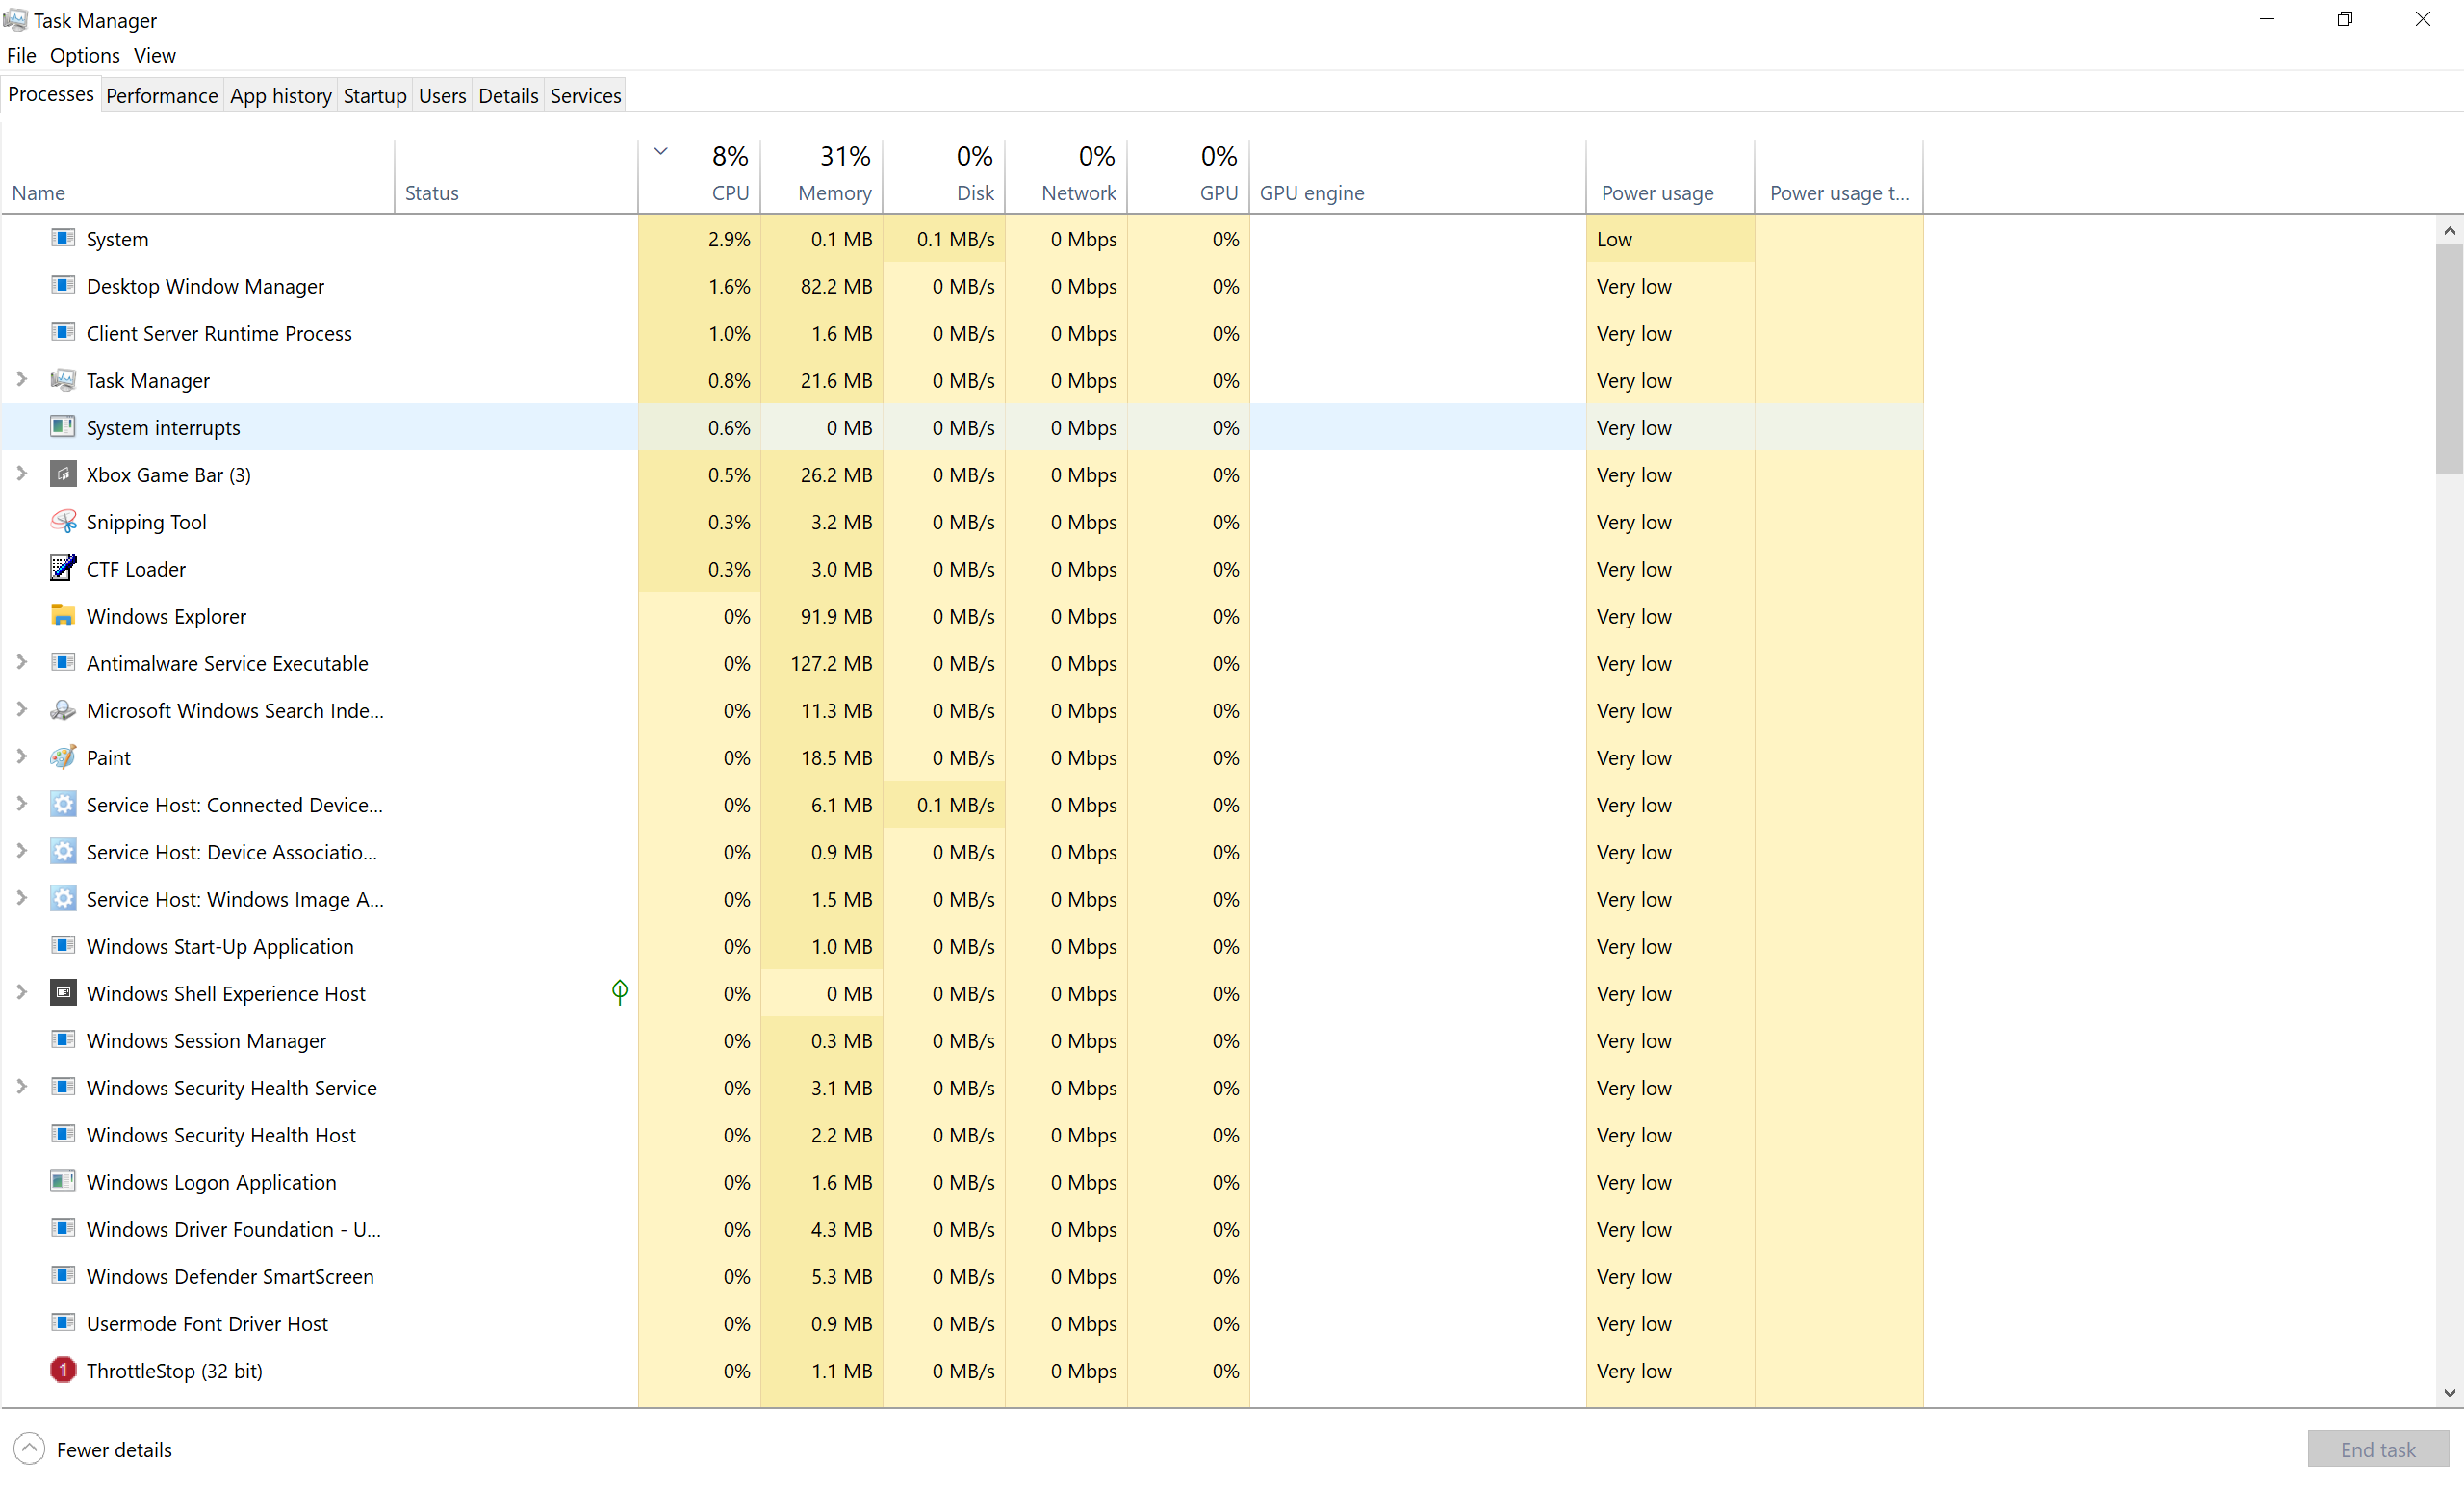
Task: Click the Service Host Connected Device gear icon
Action: click(63, 803)
